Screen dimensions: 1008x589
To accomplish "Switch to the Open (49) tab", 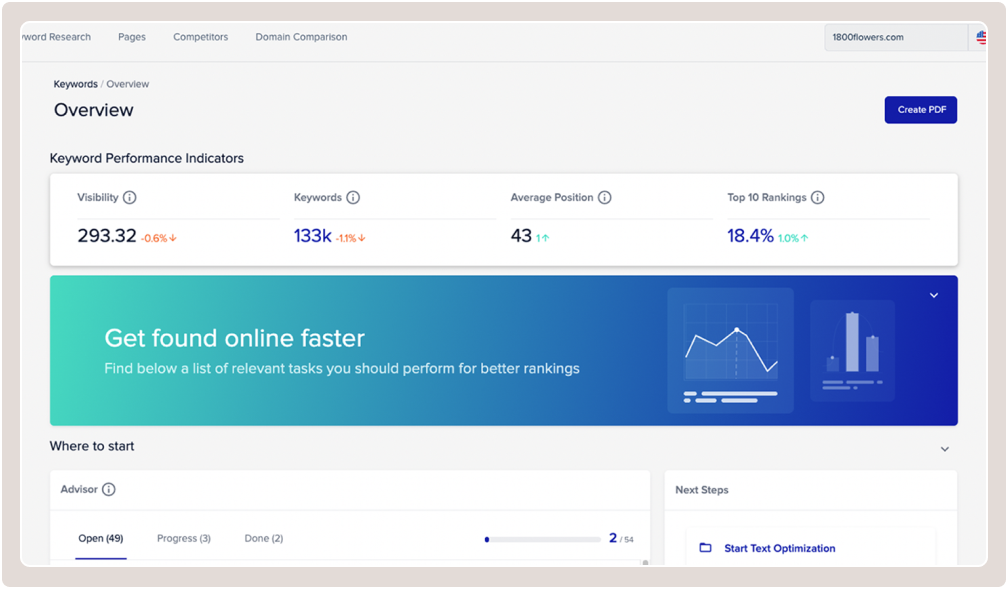I will tap(100, 538).
